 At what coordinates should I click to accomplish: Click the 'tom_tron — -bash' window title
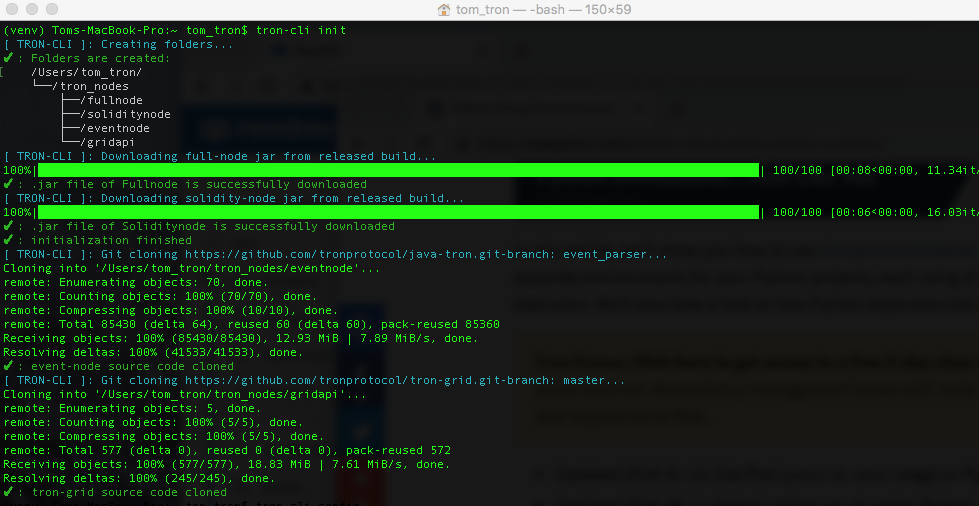point(510,9)
